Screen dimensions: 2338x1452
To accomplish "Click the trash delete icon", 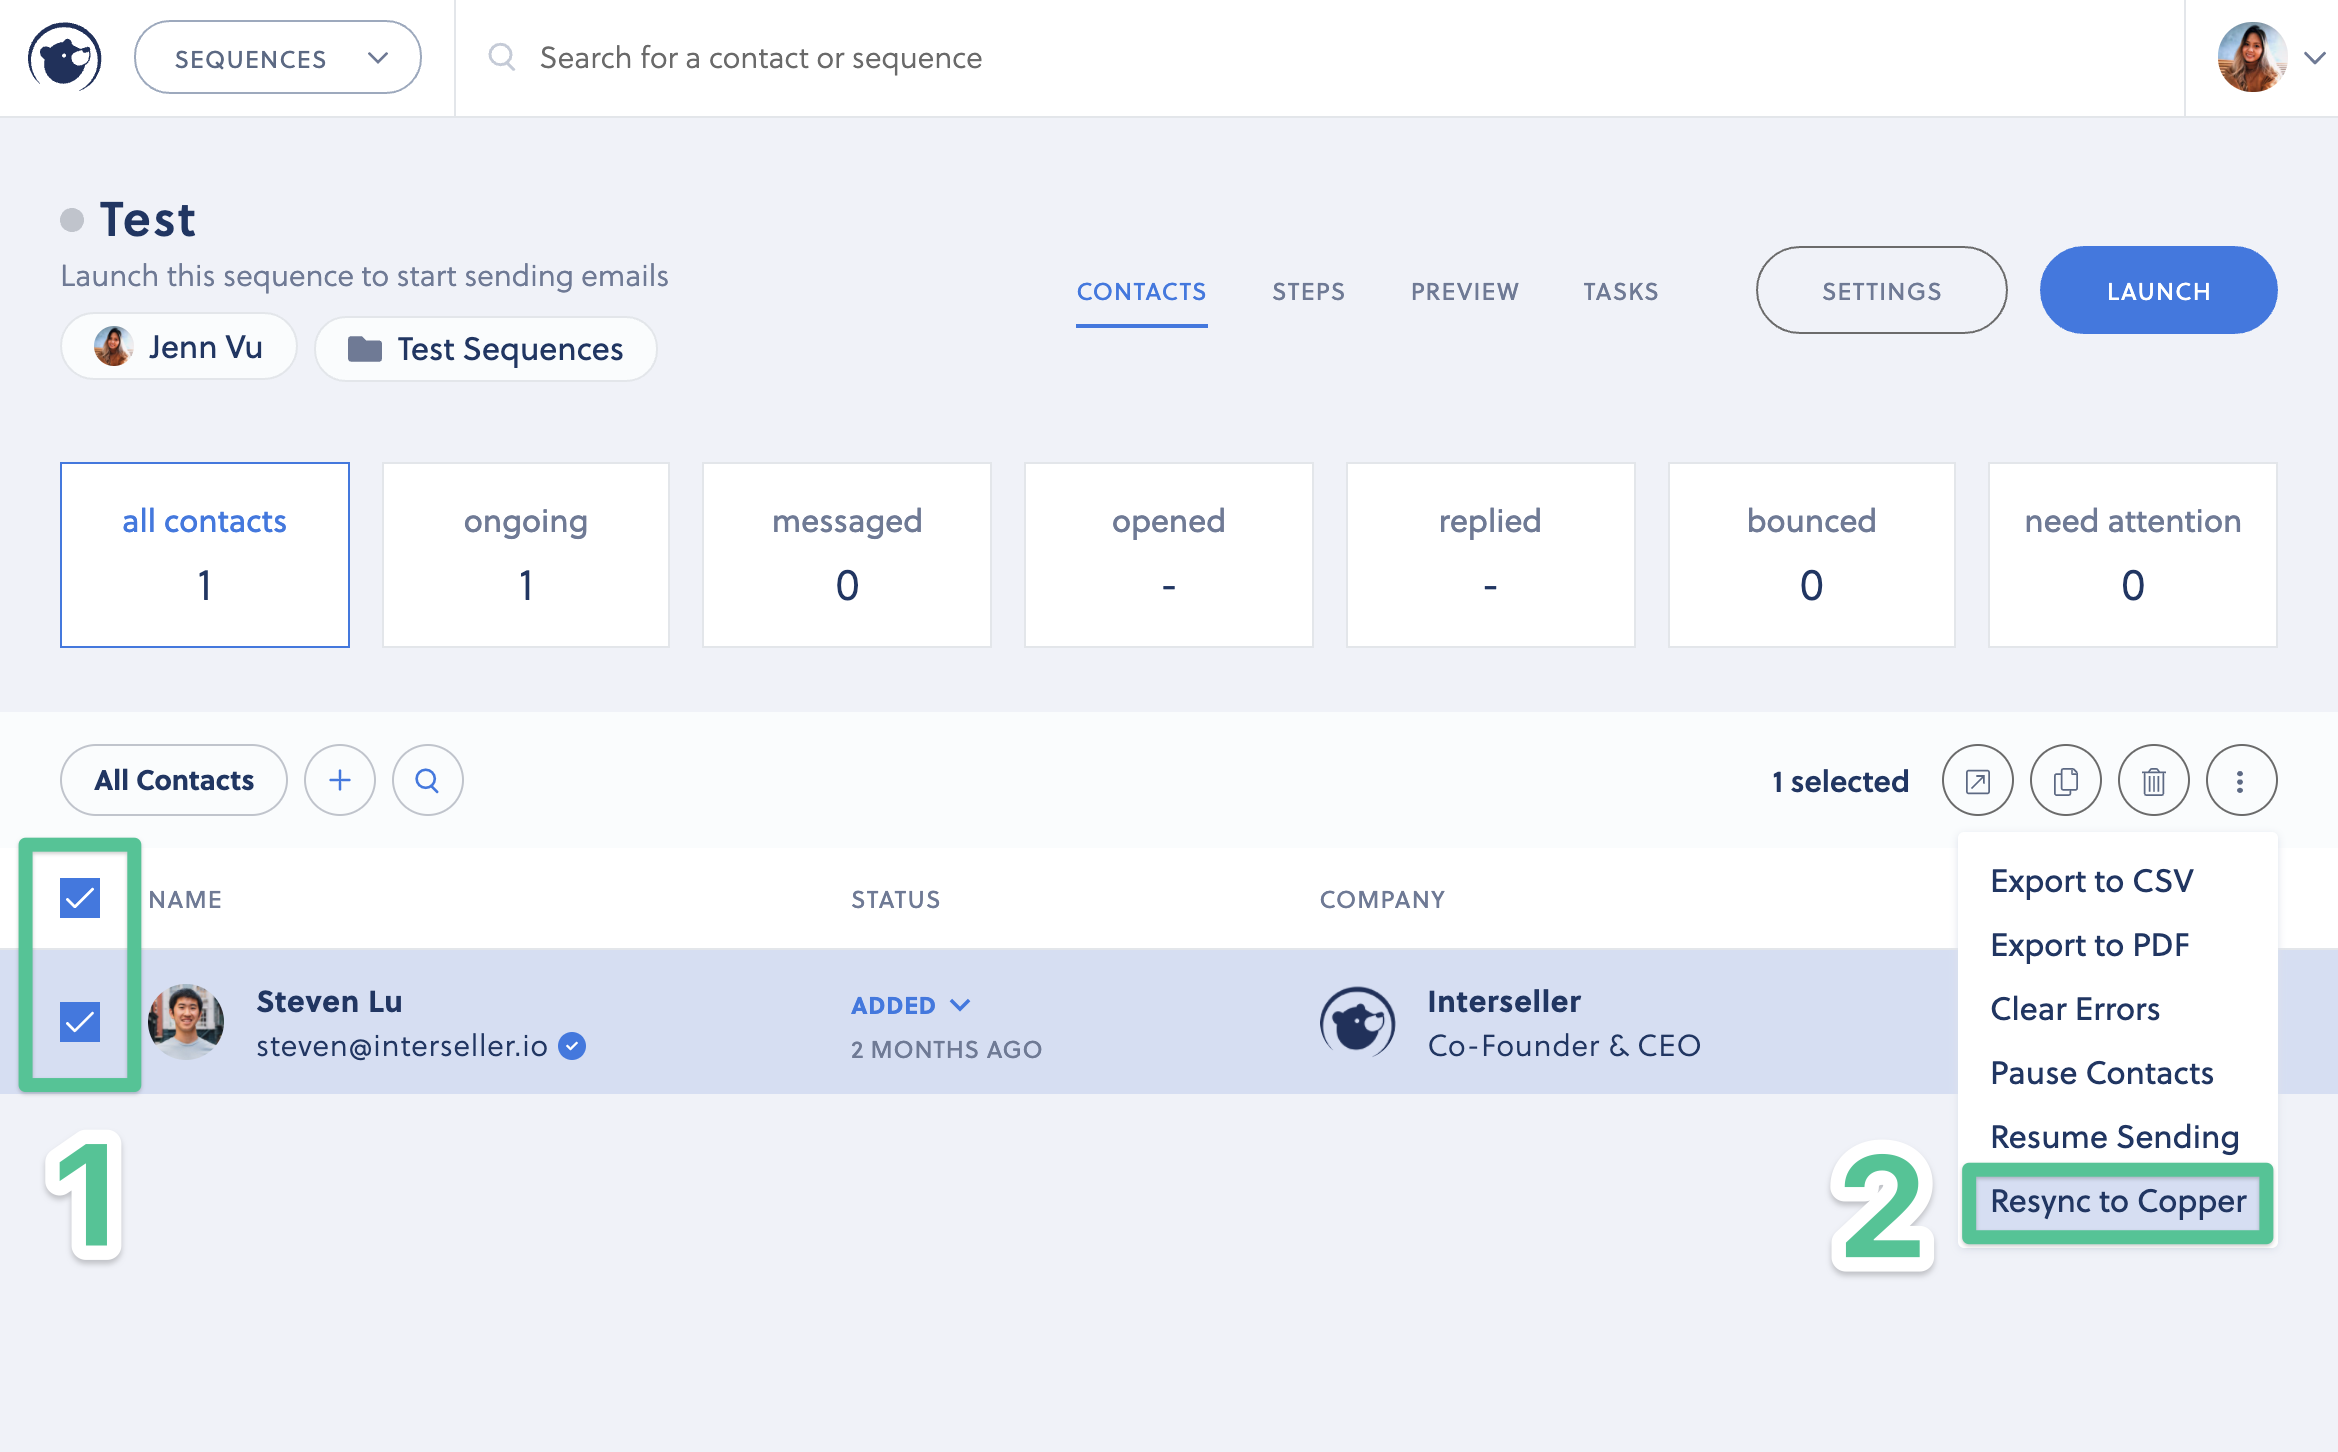I will [x=2153, y=780].
